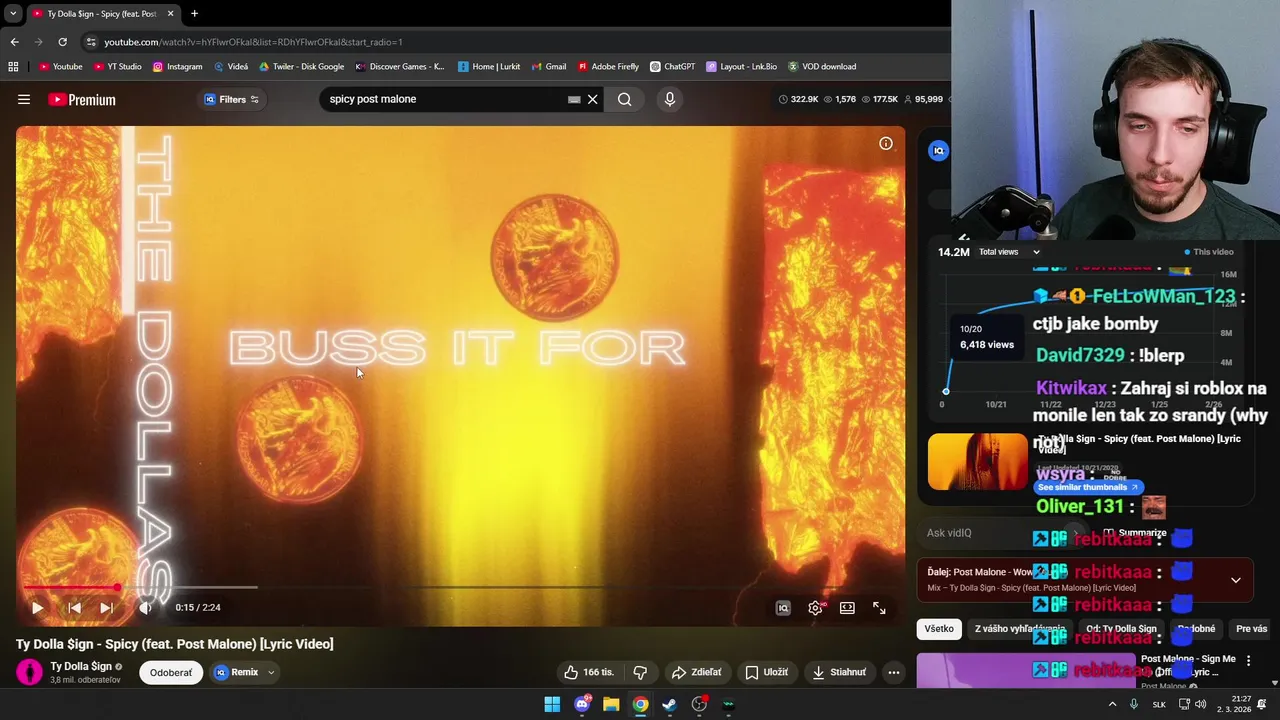This screenshot has height=720, width=1280.
Task: Click the search field containing spicy post malone
Action: 445,99
